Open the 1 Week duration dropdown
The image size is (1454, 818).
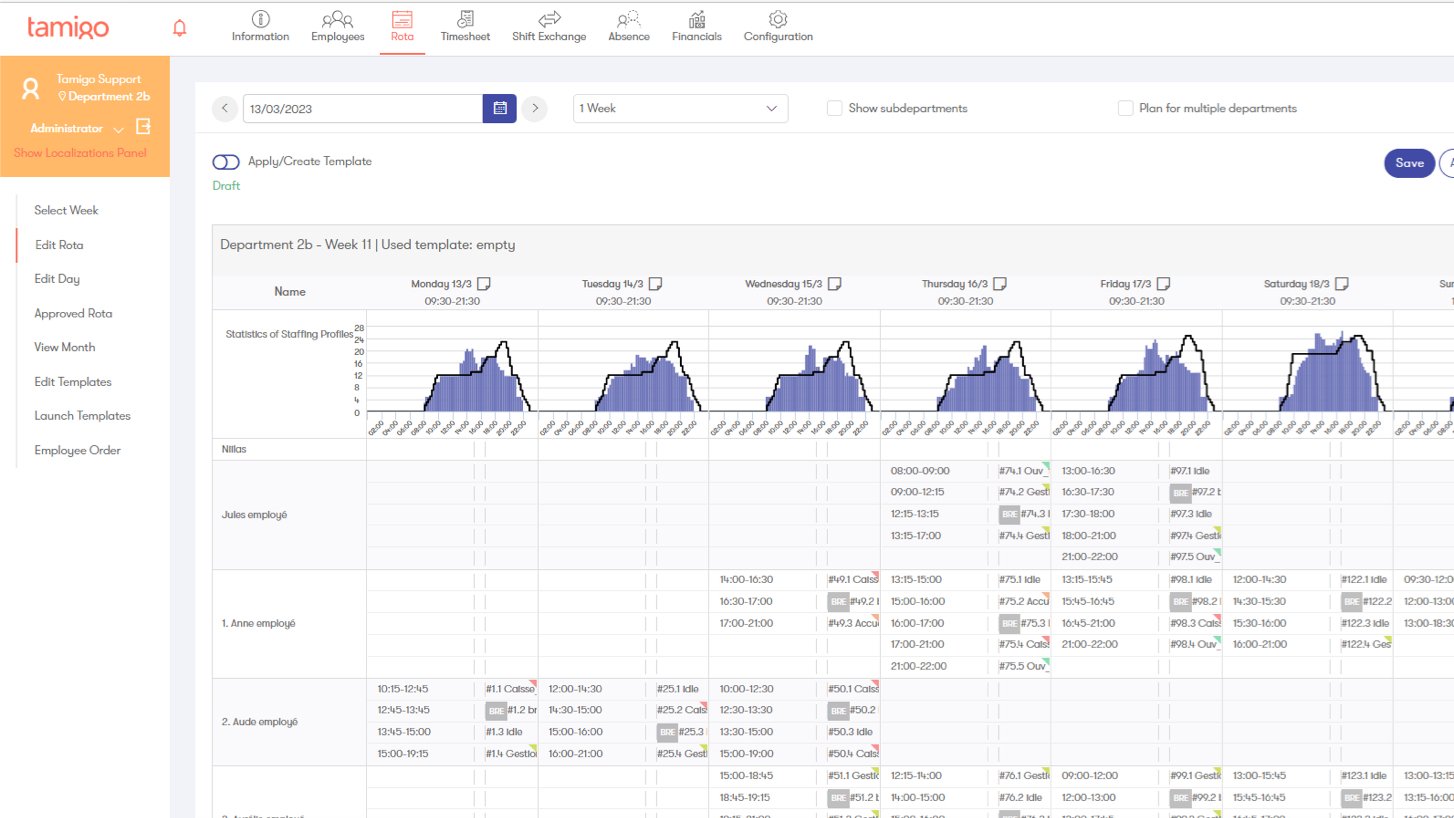680,107
